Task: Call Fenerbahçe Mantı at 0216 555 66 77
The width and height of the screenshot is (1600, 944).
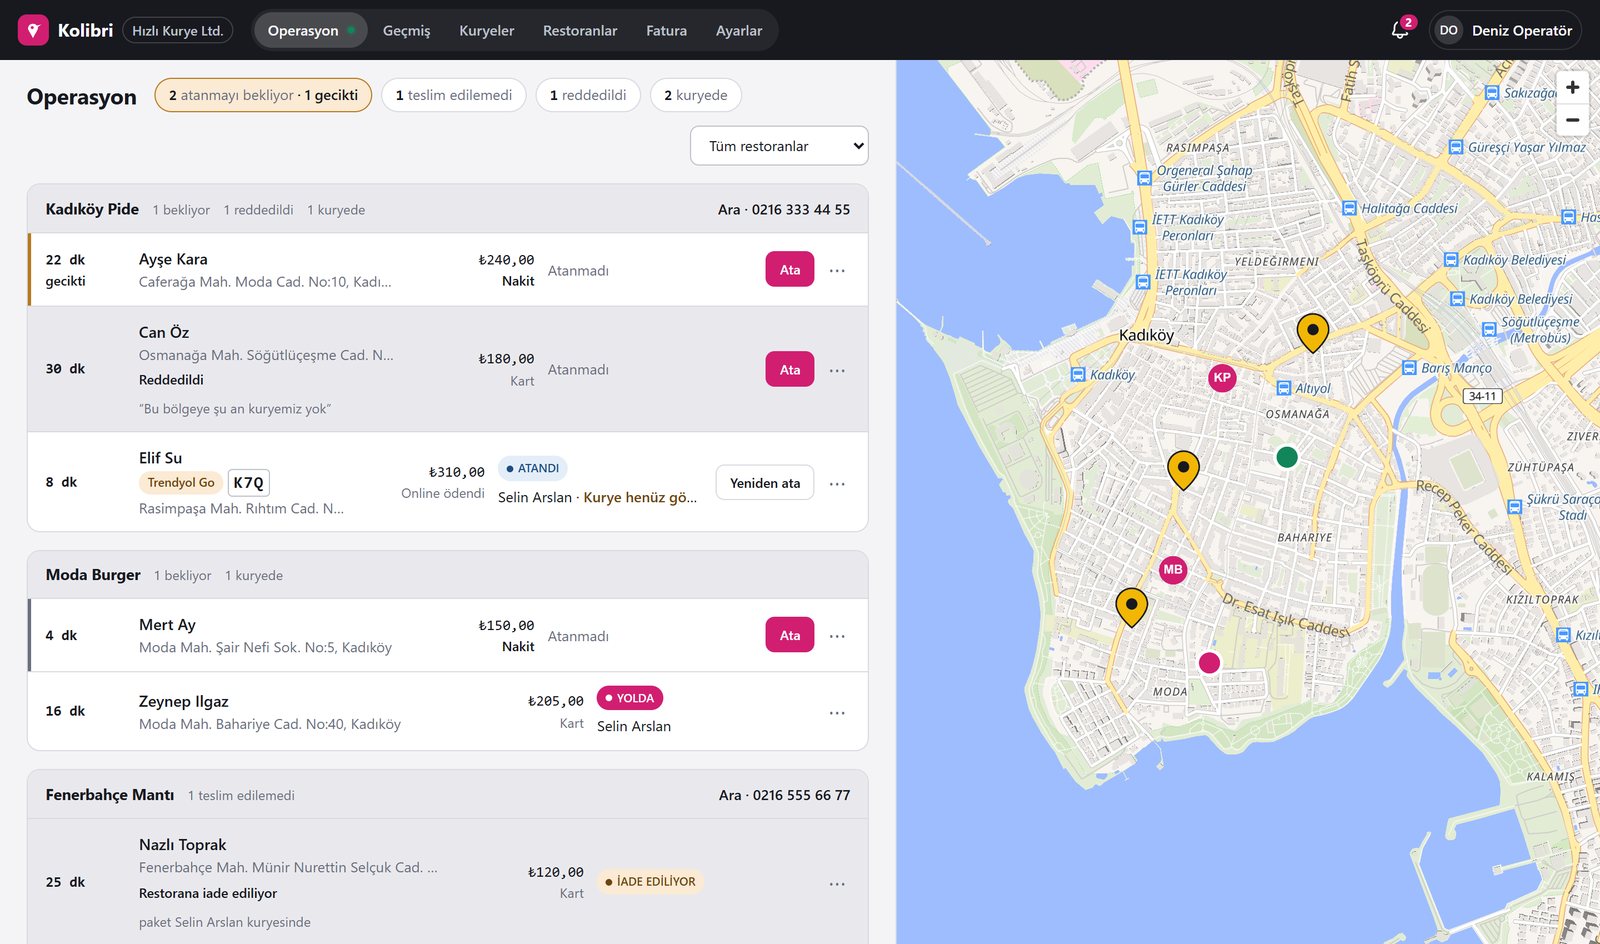Action: coord(785,795)
